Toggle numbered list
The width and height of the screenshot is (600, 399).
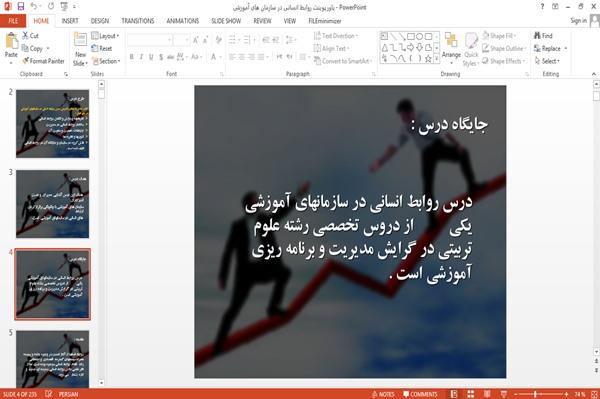click(247, 40)
